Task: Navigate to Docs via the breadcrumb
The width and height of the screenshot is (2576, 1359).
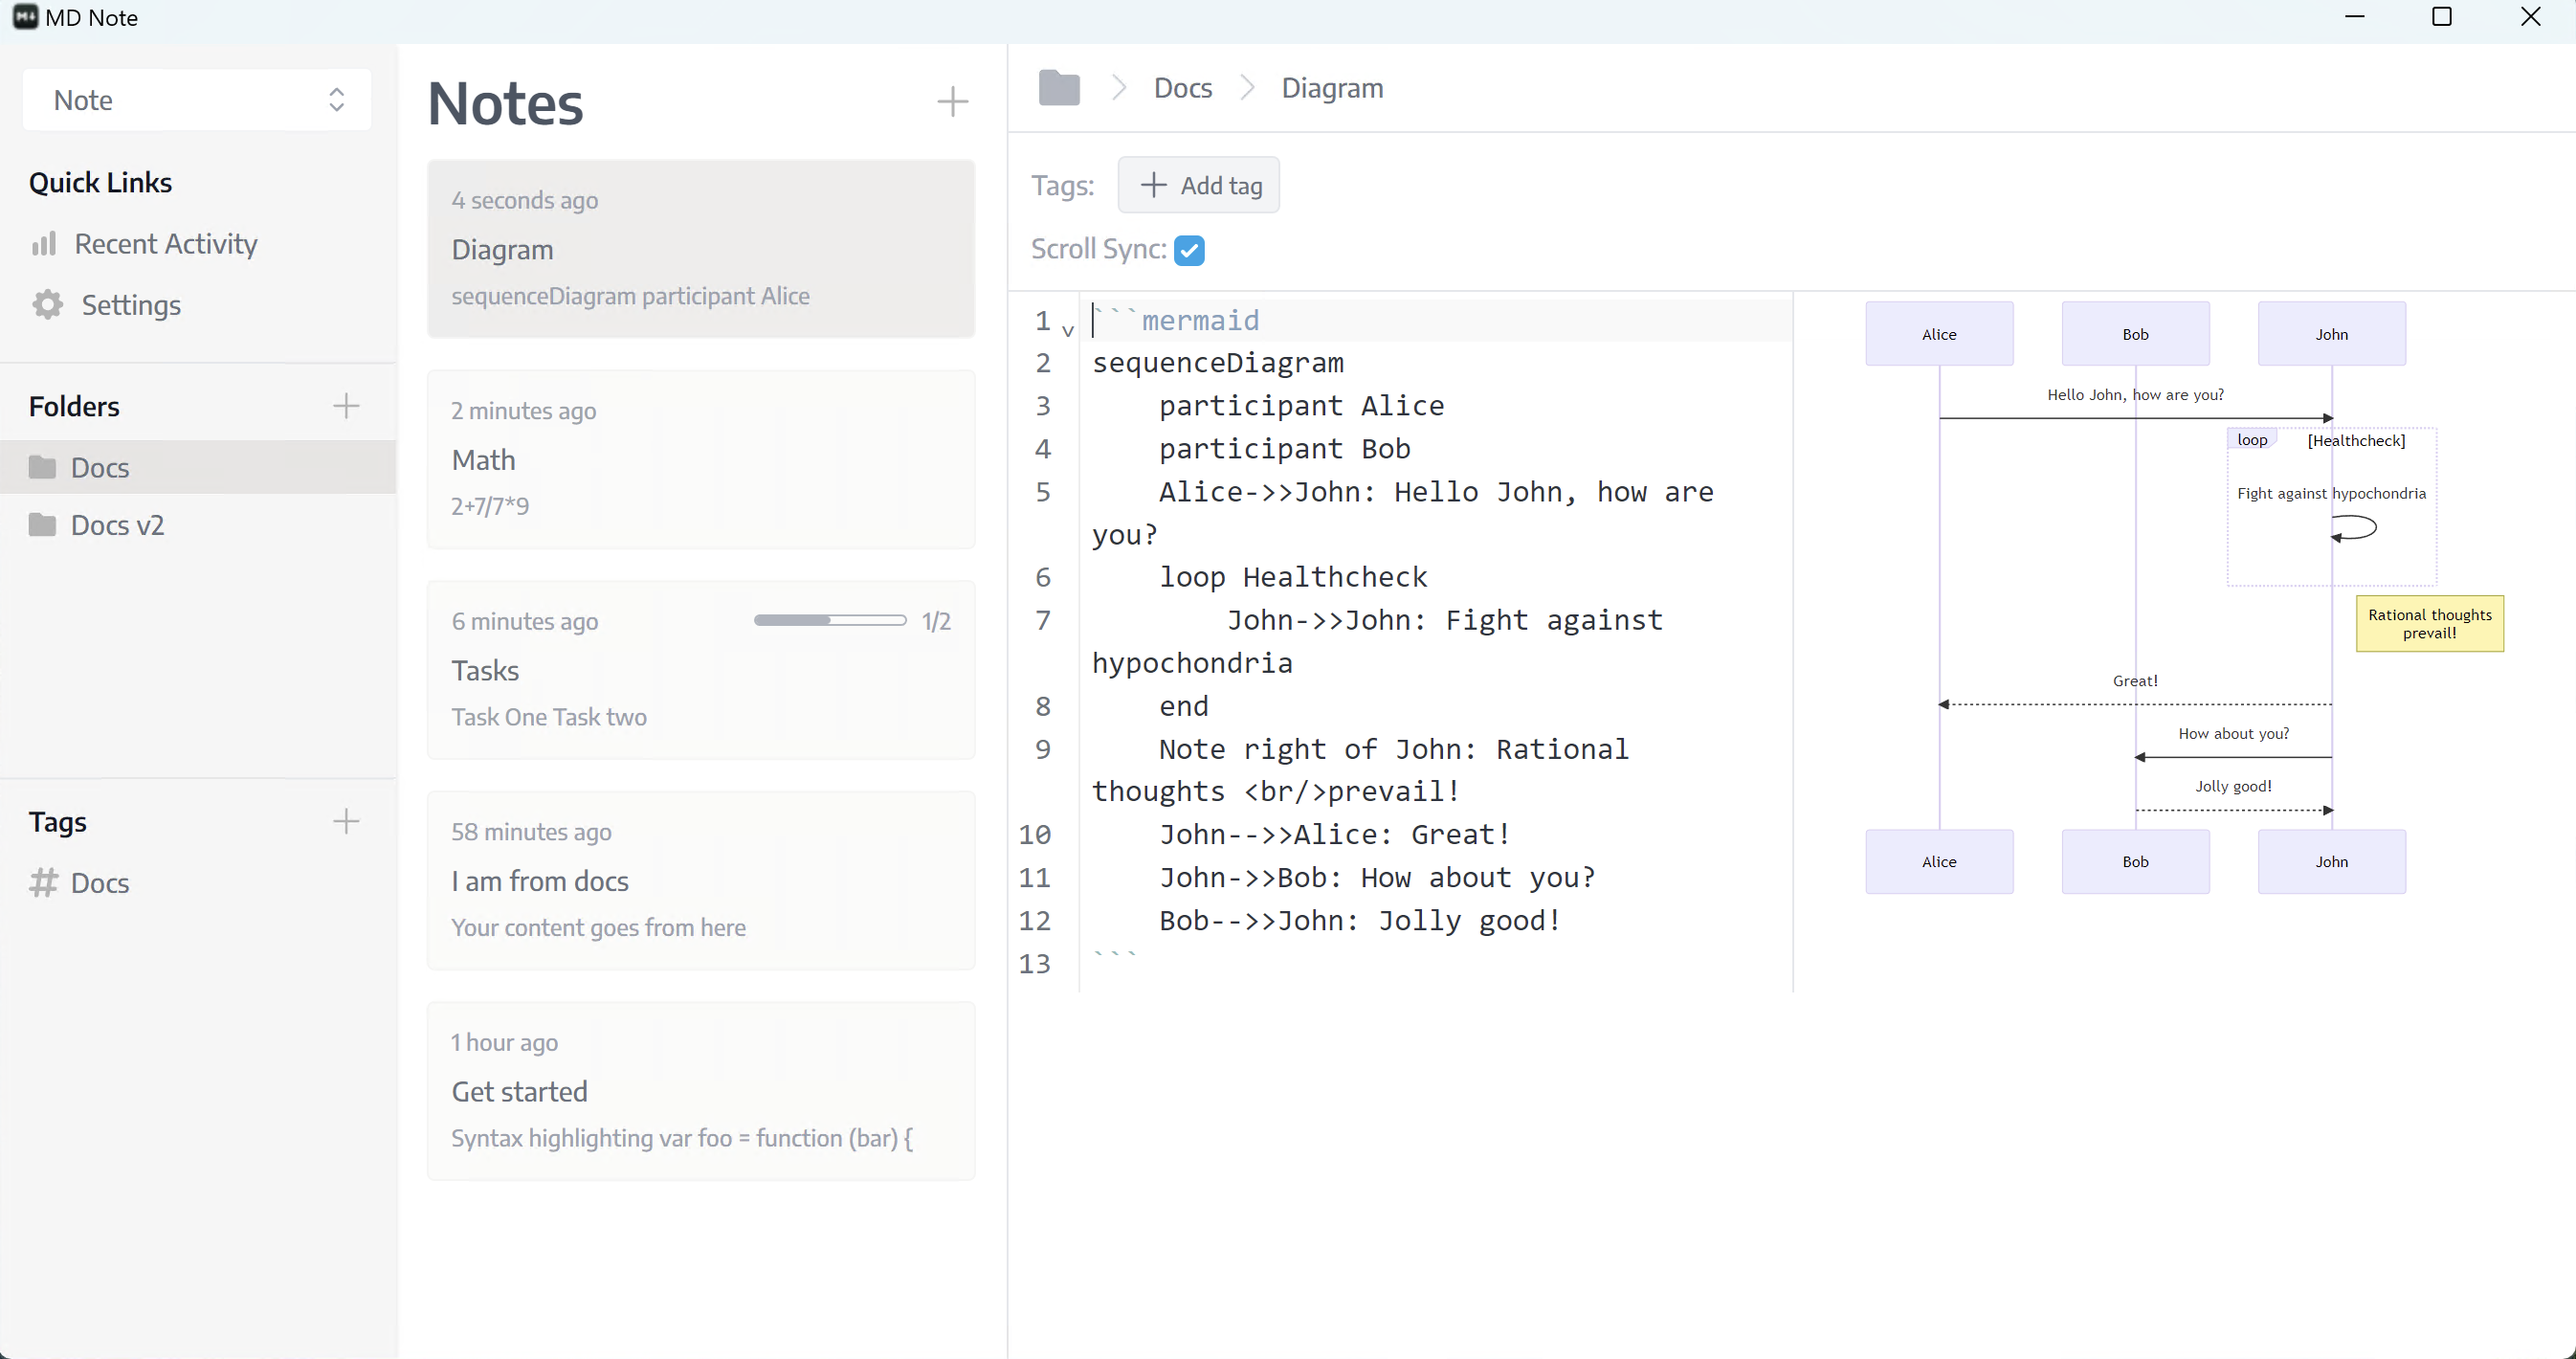Action: [1182, 87]
